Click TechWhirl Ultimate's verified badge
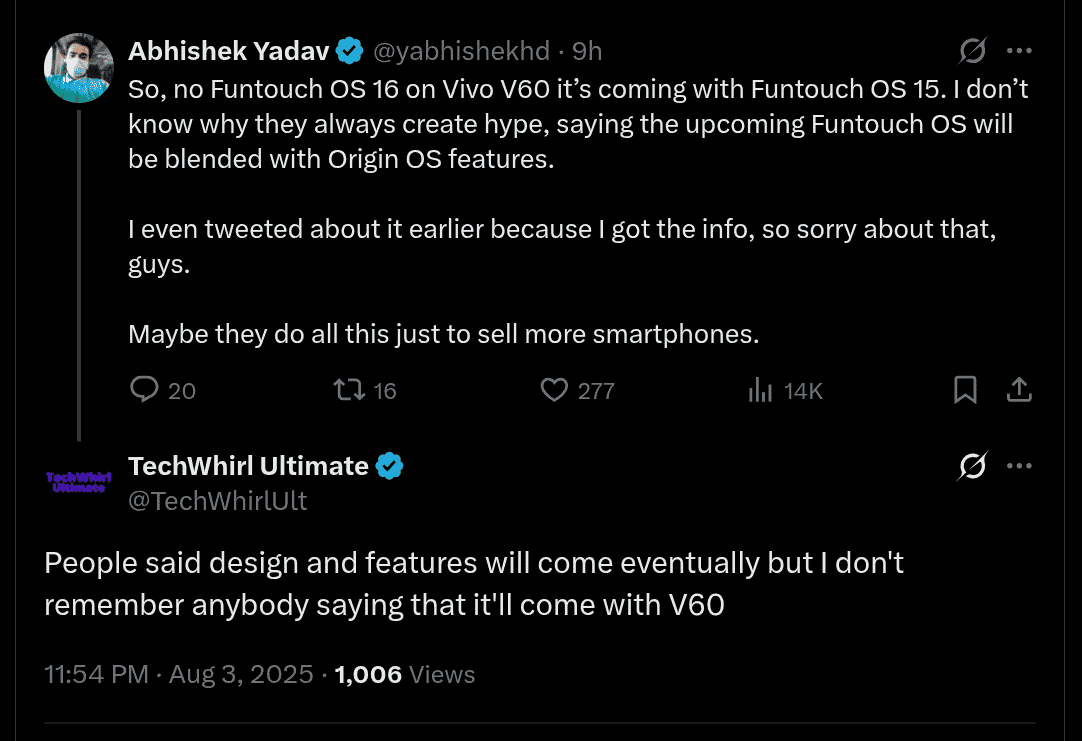 (x=390, y=465)
